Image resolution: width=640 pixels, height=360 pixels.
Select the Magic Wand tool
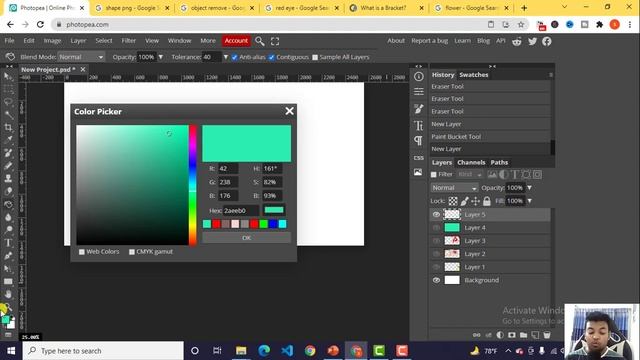pyautogui.click(x=8, y=114)
